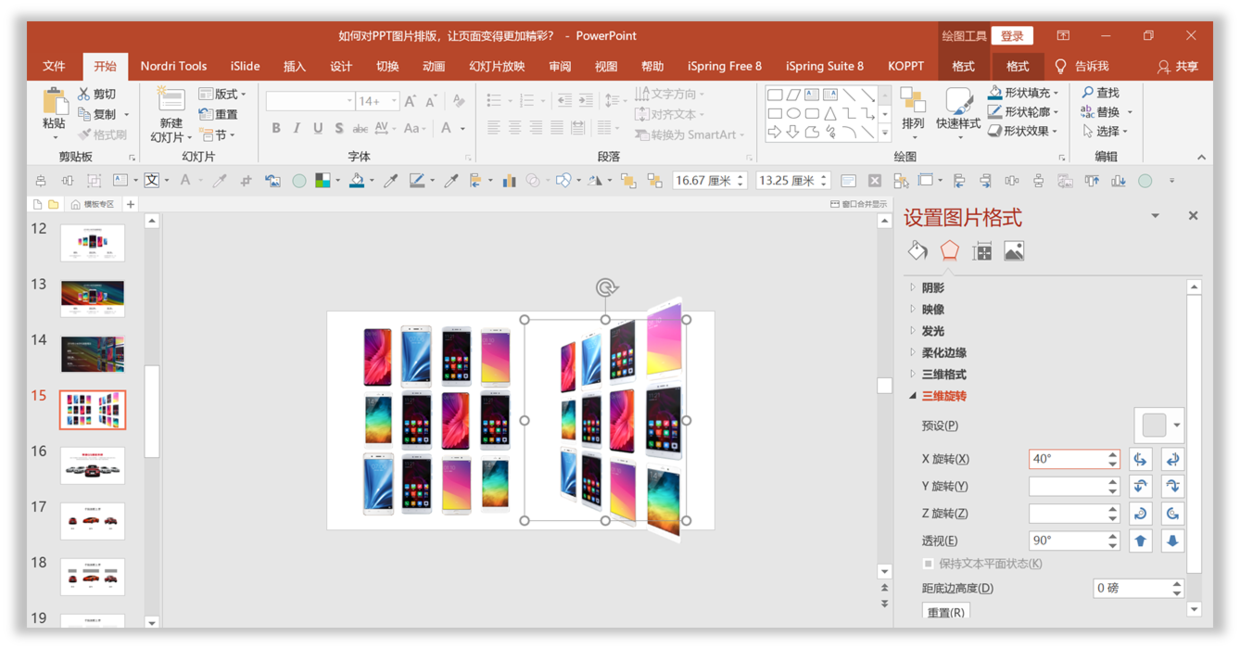
Task: Switch to the Insert (插入) tab
Action: pyautogui.click(x=294, y=66)
